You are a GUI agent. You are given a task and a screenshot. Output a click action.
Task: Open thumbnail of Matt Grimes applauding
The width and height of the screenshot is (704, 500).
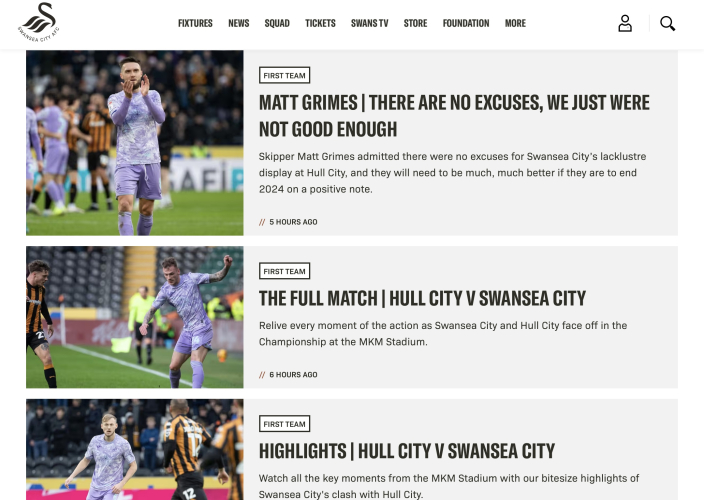[x=135, y=143]
